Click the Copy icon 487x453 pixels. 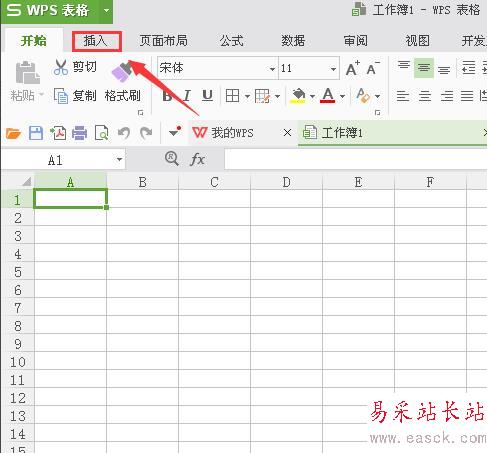(x=61, y=96)
